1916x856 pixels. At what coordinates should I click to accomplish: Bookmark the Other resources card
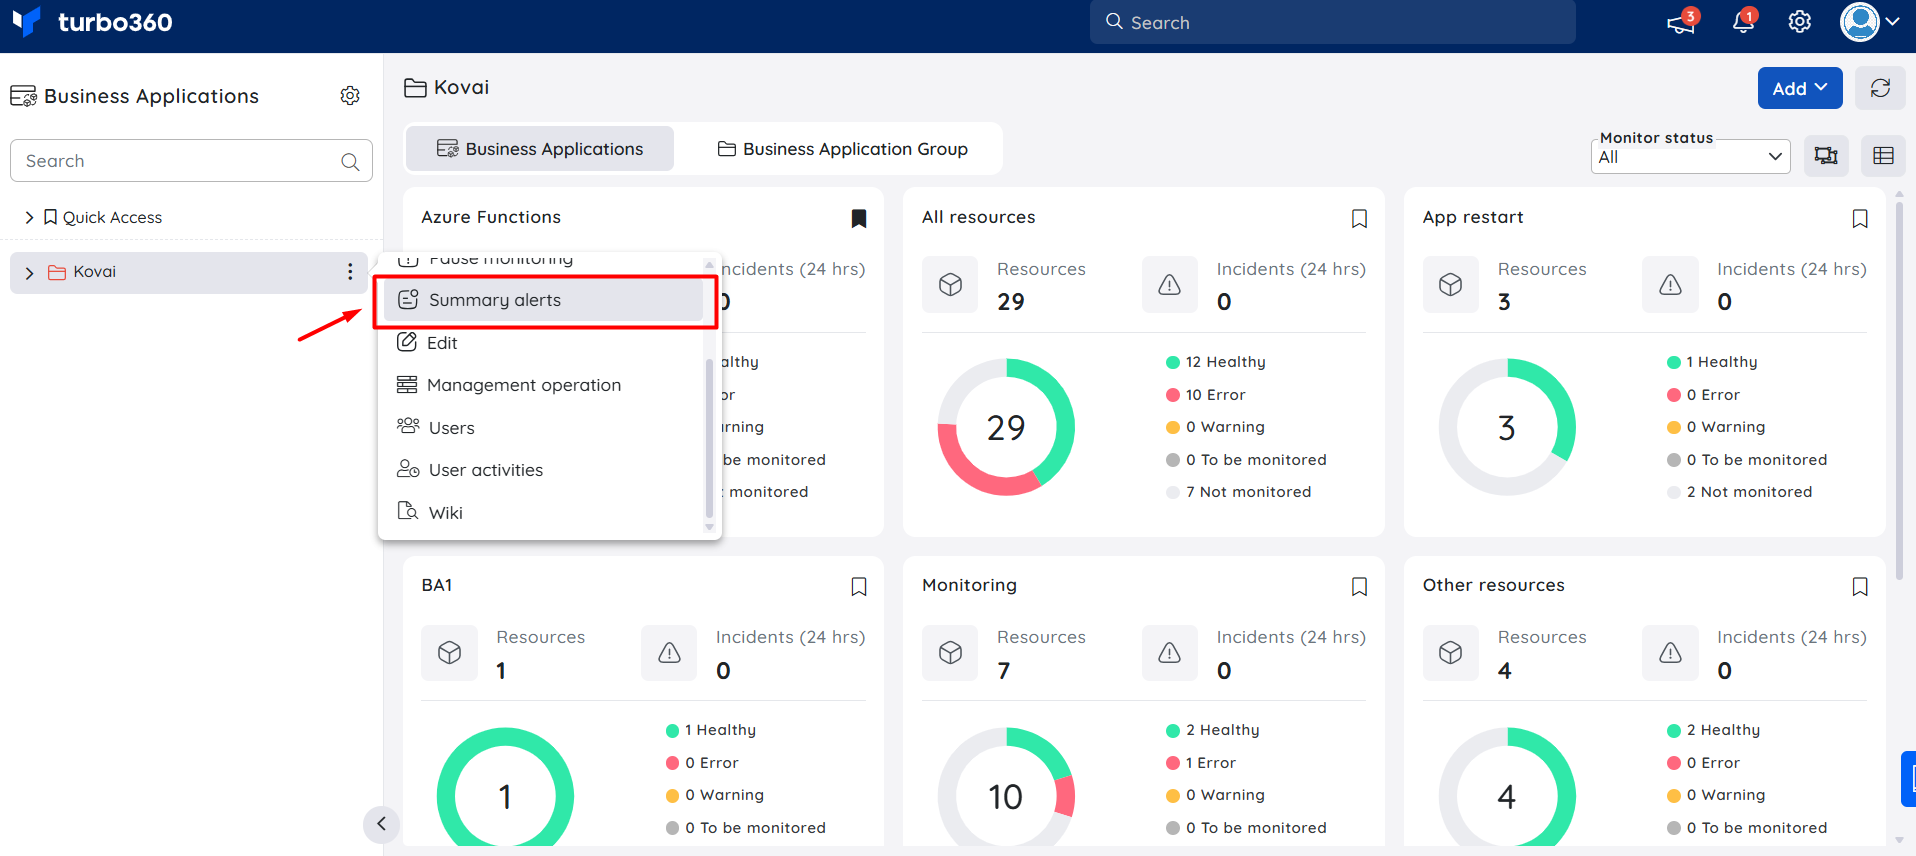point(1860,586)
